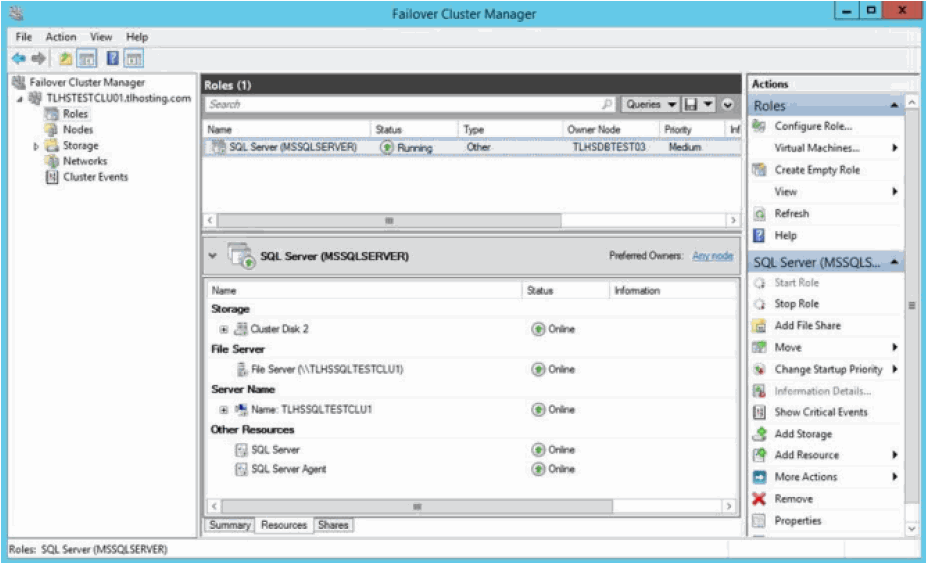The height and width of the screenshot is (563, 927).
Task: Expand the Storage tree node
Action: point(37,146)
